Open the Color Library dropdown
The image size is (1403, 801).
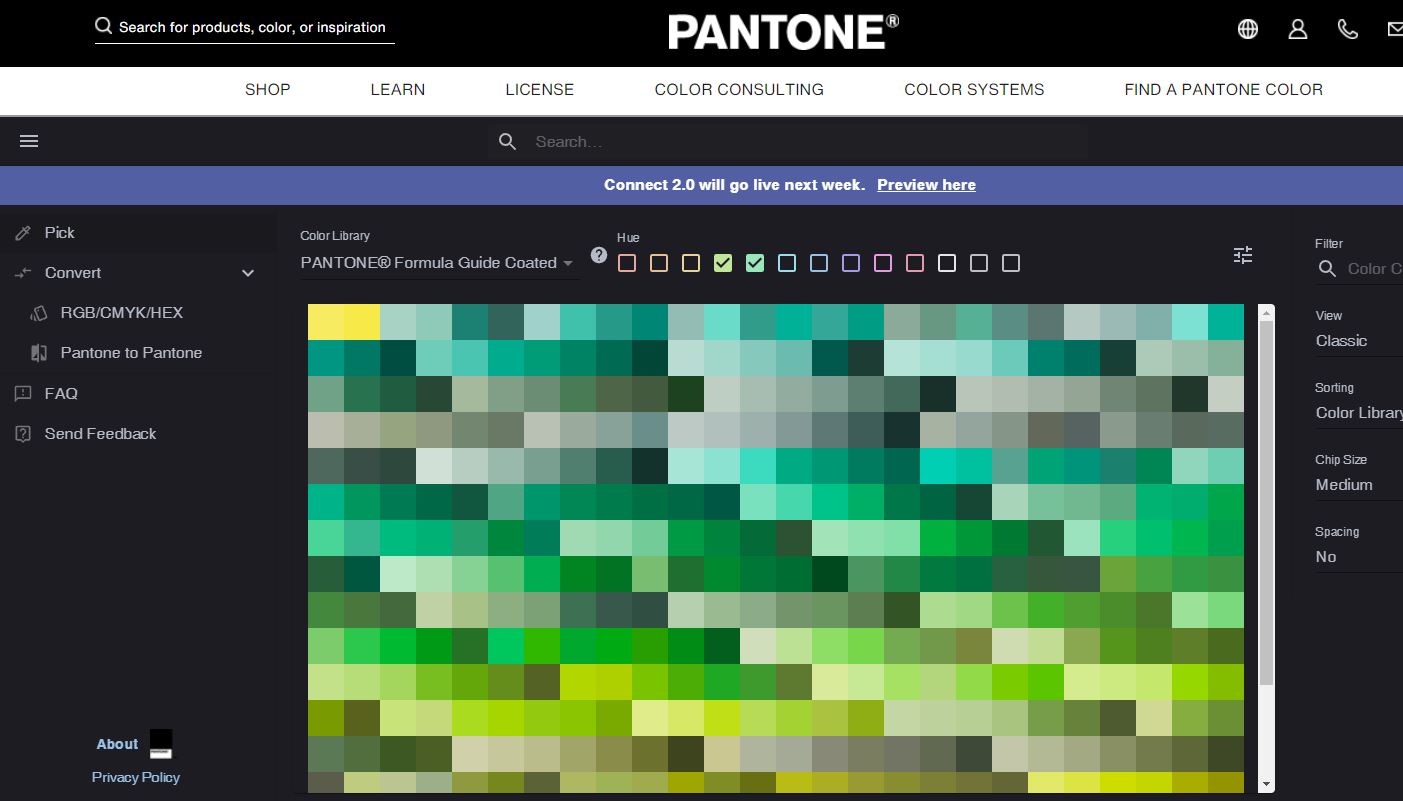click(x=437, y=263)
